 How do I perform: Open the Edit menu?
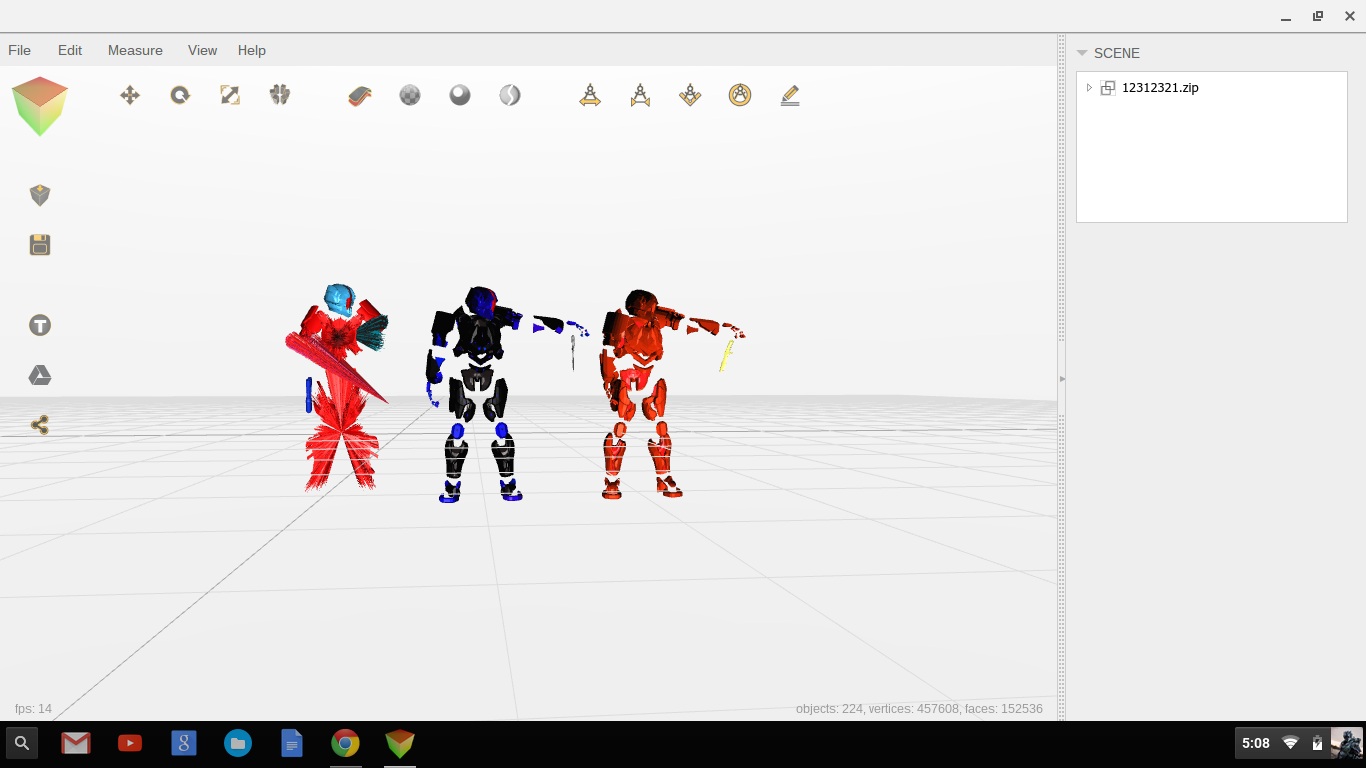[70, 50]
